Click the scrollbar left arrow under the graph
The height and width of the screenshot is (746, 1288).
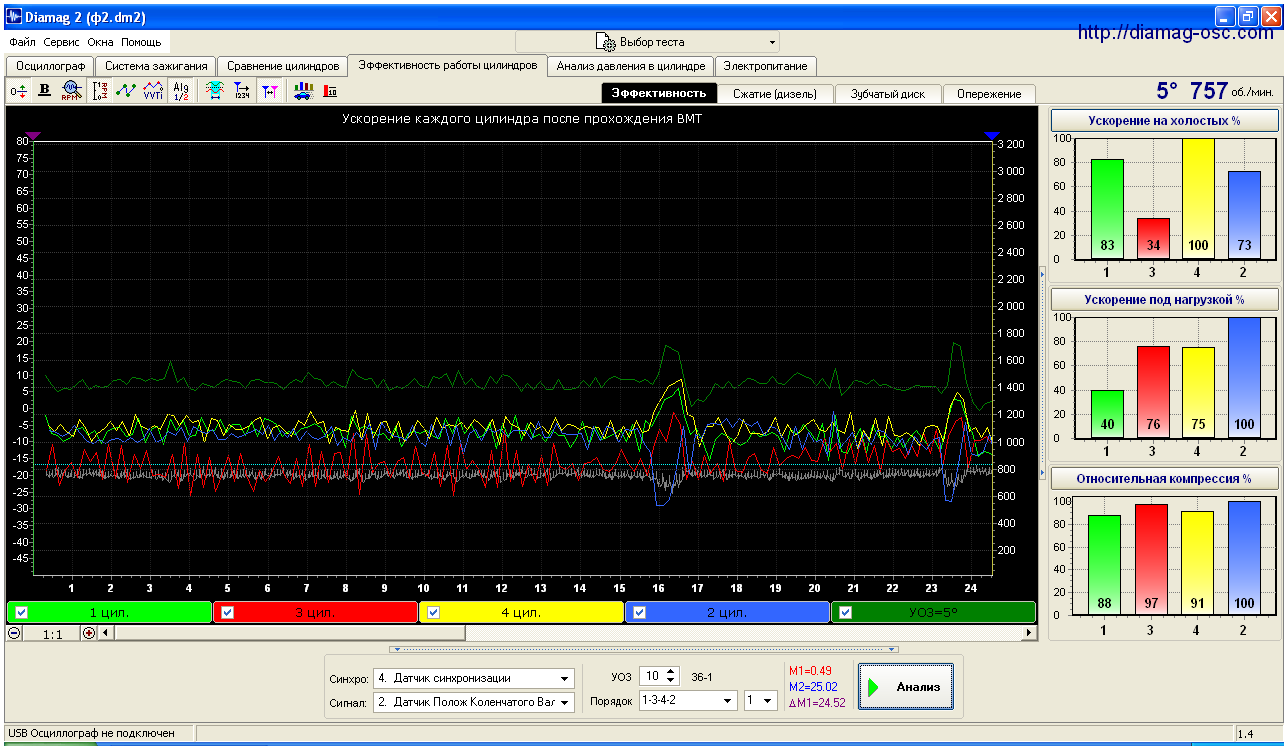(106, 633)
